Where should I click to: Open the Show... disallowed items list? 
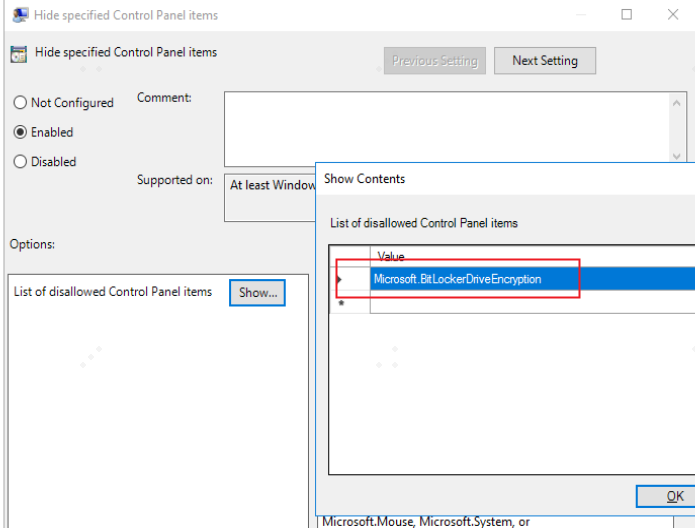click(257, 293)
